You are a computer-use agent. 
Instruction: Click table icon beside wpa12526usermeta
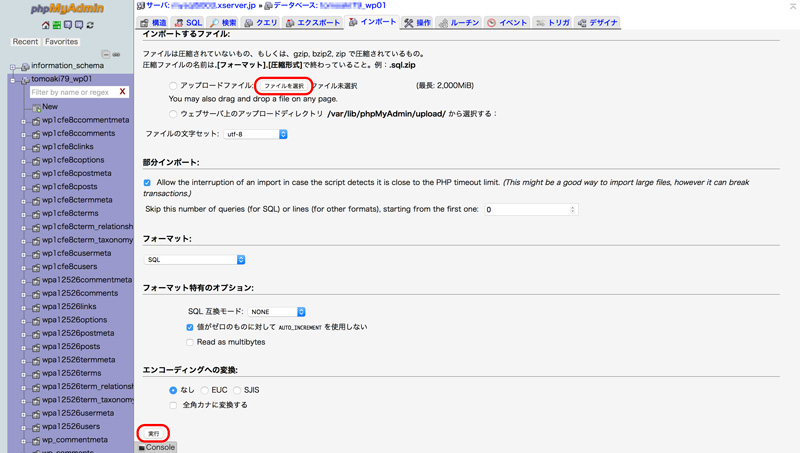click(x=36, y=414)
